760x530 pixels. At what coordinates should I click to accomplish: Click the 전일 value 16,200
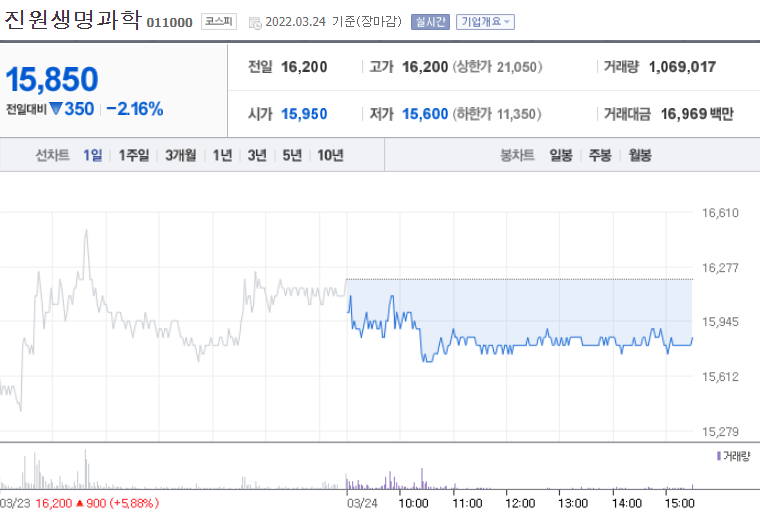[x=304, y=67]
